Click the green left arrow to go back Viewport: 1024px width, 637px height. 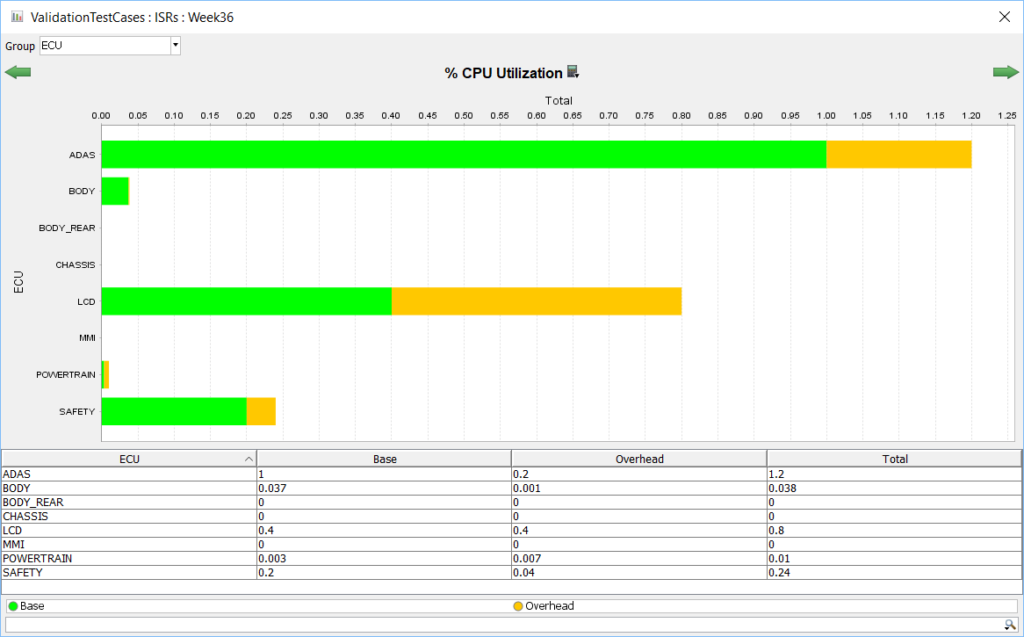18,72
